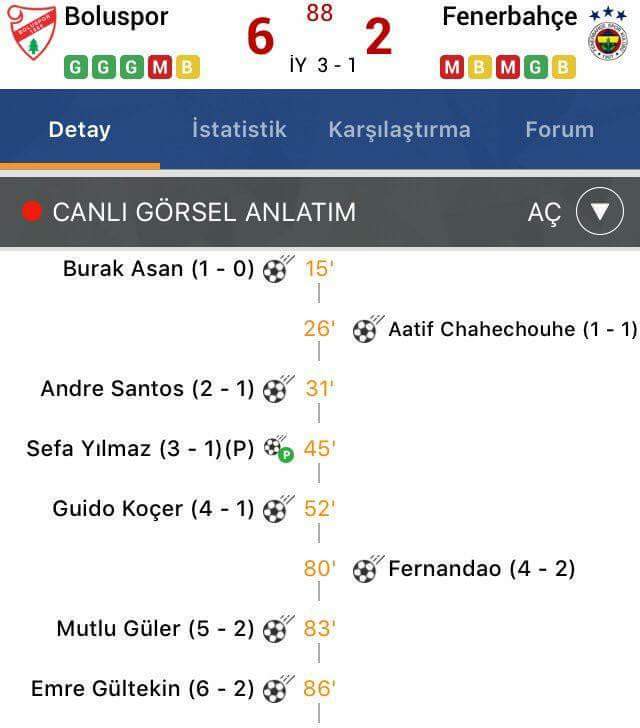Click goal icon beside Guido Koçer
The width and height of the screenshot is (640, 728).
[x=278, y=509]
